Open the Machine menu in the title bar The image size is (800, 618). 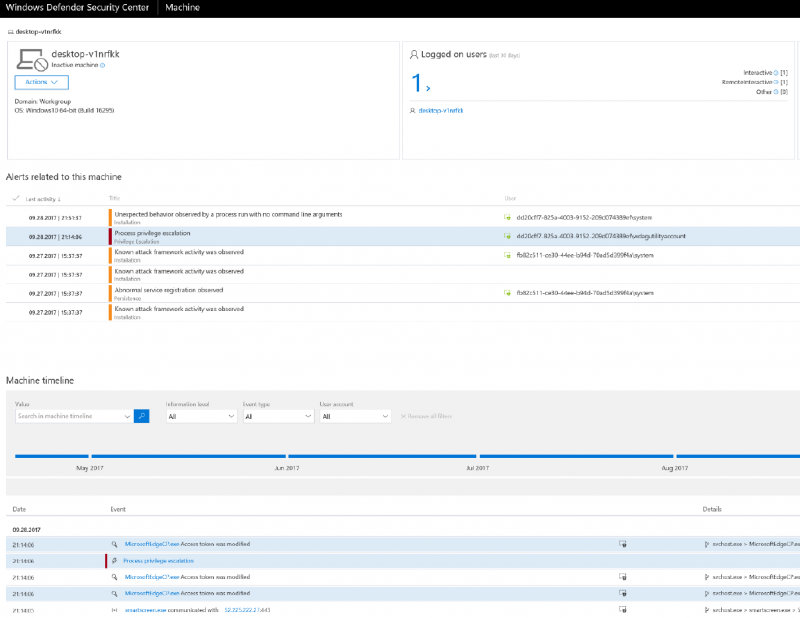click(185, 7)
